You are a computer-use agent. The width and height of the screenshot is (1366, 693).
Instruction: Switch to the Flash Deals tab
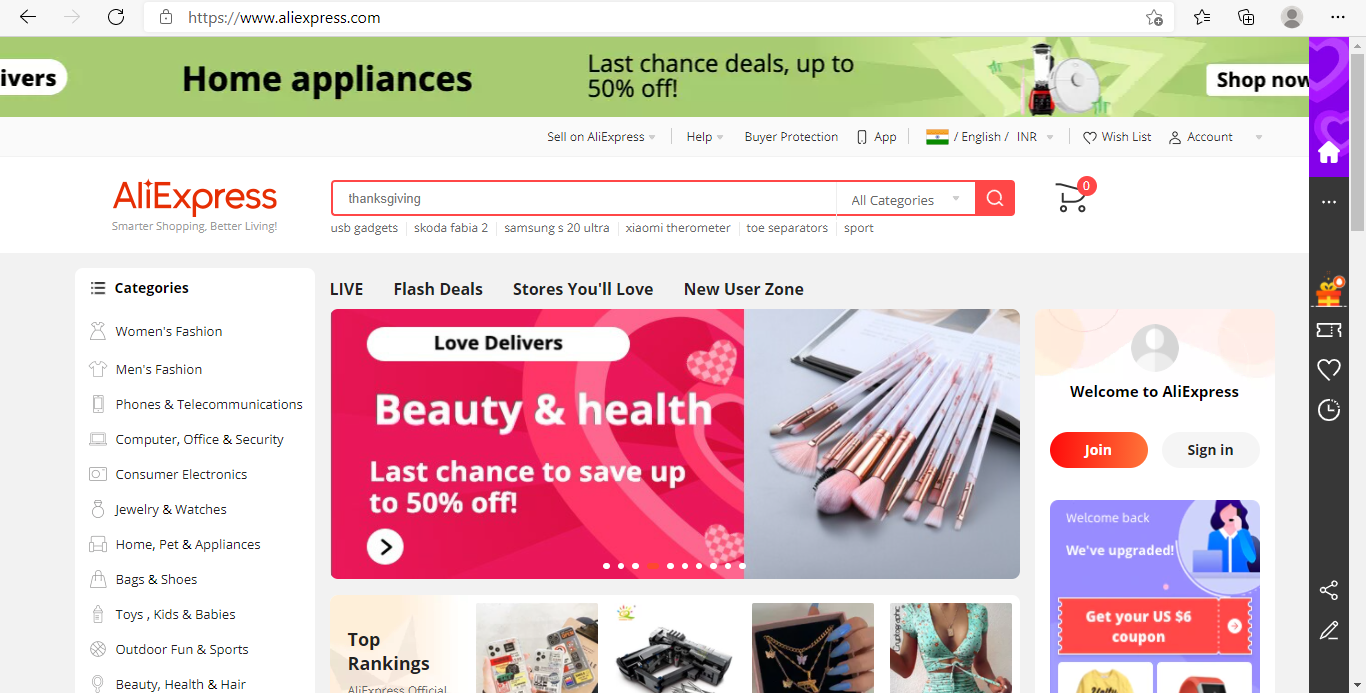[x=438, y=289]
